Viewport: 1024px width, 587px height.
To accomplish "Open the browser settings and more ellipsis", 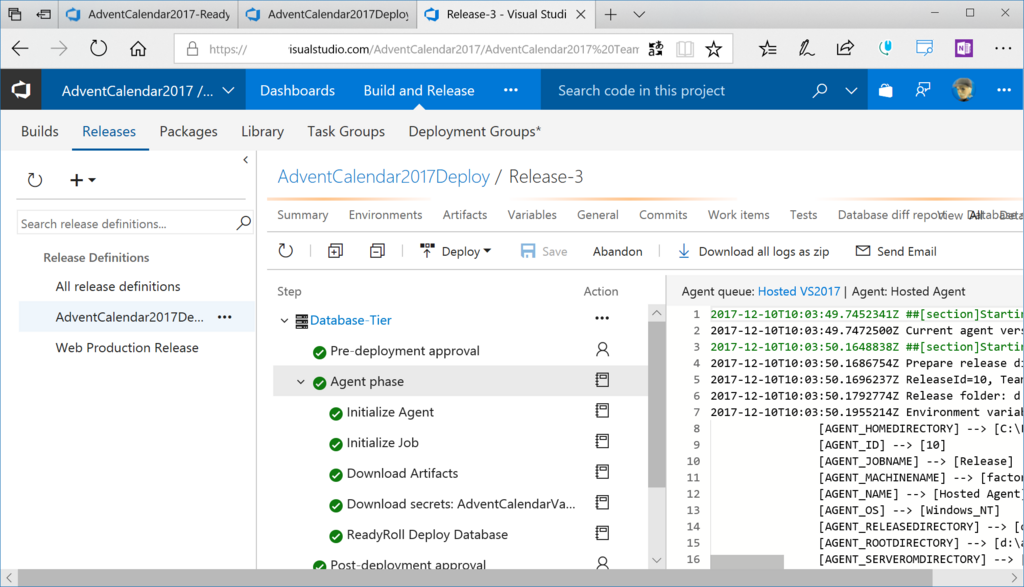I will pyautogui.click(x=1003, y=48).
